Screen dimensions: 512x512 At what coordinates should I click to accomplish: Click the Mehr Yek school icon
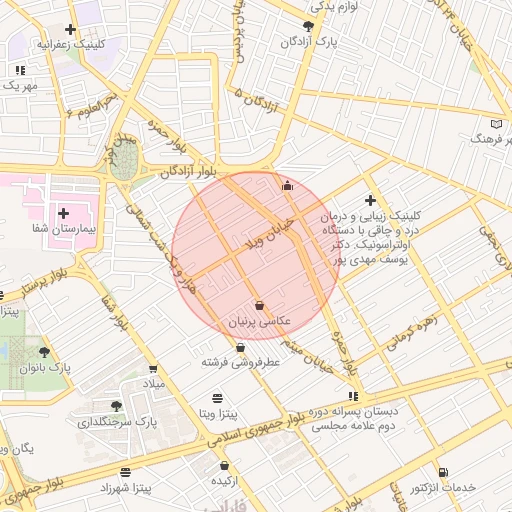click(20, 70)
